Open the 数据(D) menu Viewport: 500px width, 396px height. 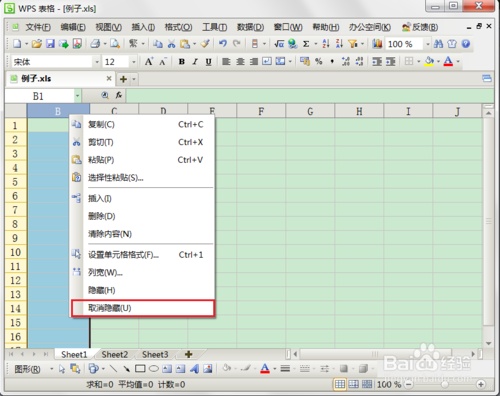coord(250,27)
